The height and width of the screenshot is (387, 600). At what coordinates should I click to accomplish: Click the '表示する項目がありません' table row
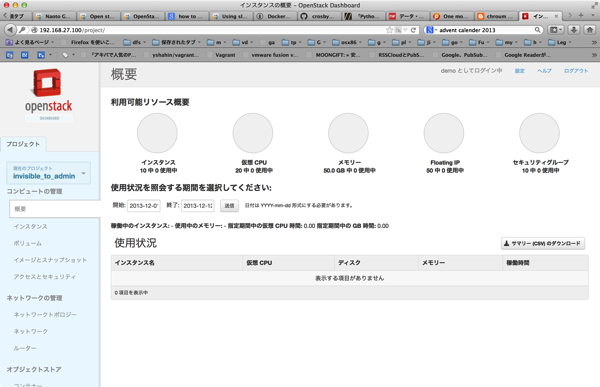[350, 278]
